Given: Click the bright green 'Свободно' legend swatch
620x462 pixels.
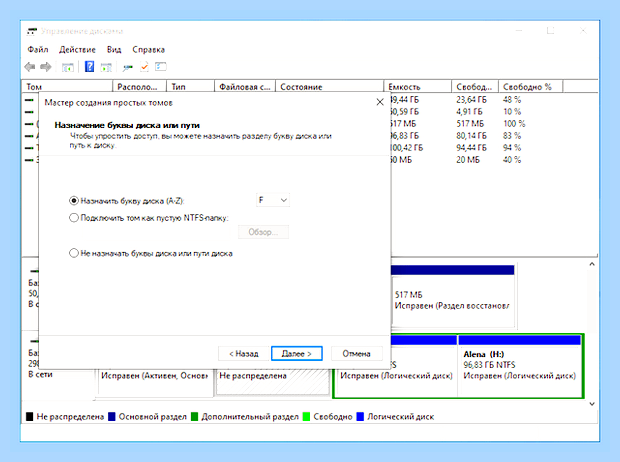Looking at the screenshot, I should (x=306, y=417).
